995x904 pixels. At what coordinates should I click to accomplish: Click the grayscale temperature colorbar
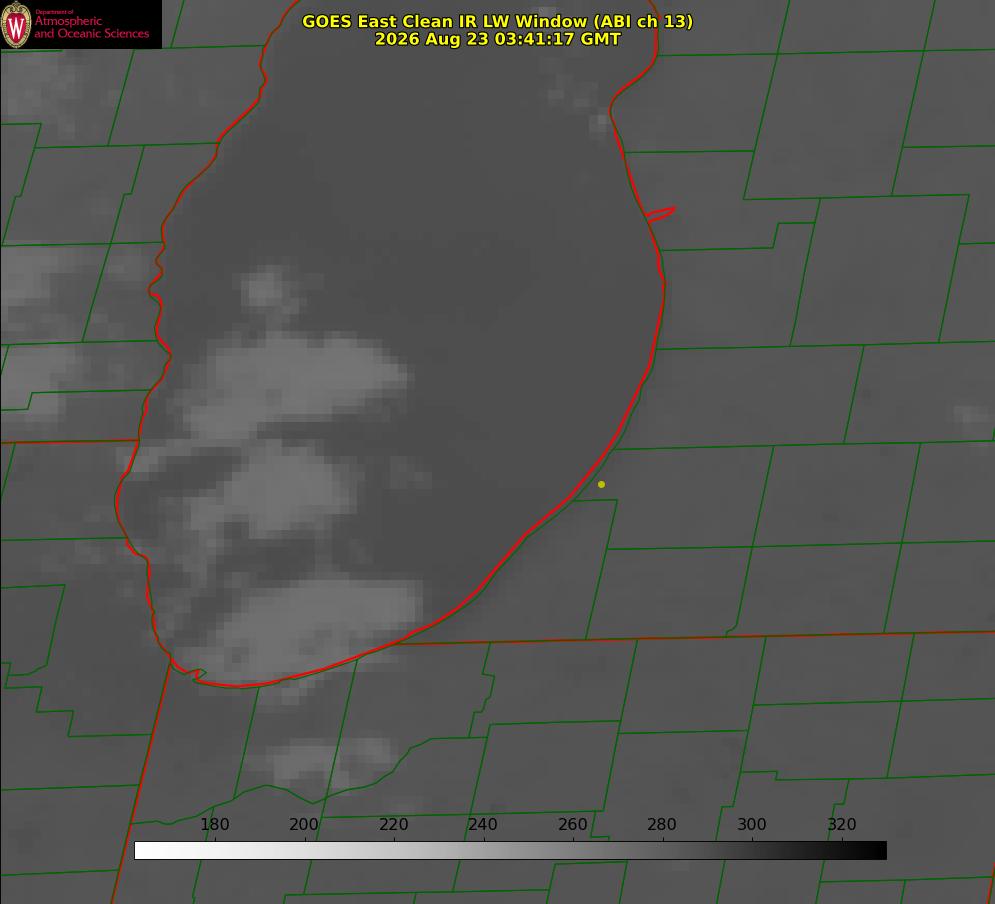point(510,850)
